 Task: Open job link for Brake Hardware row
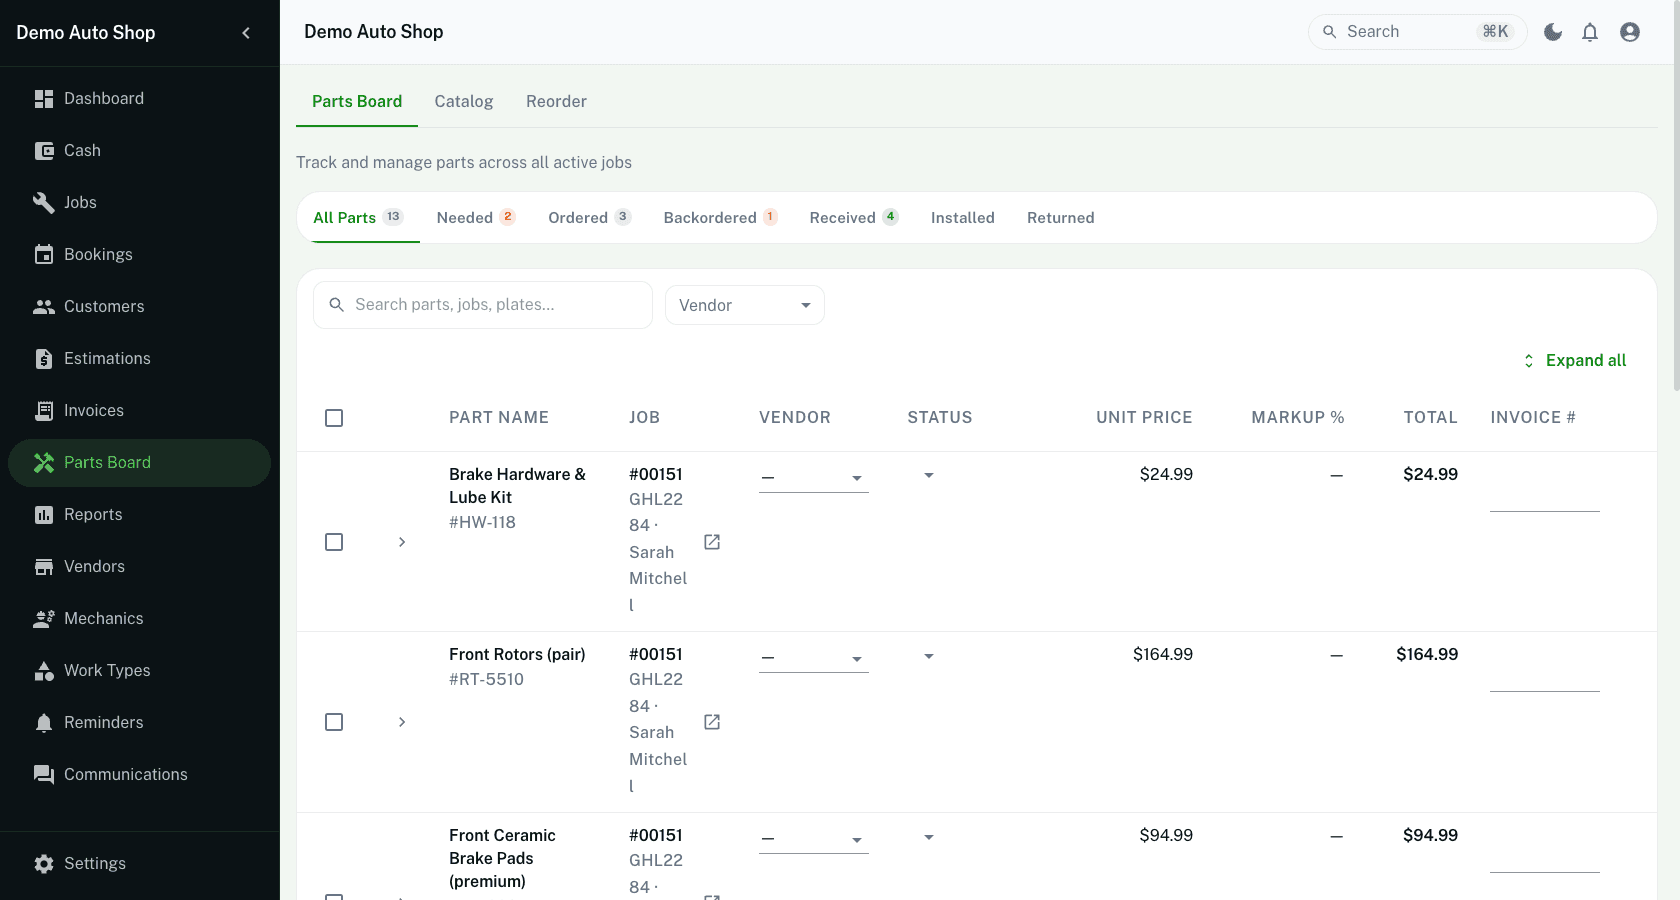[x=712, y=542]
